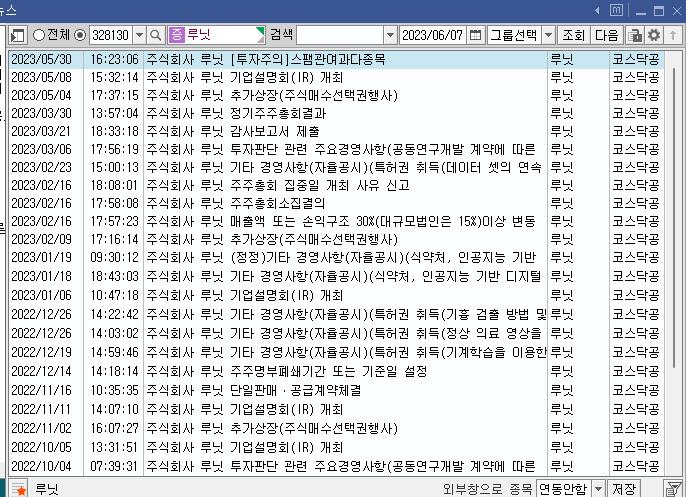686x497 pixels.
Task: Select 주주명부폐쇄기간 또는 기준일 설정 row
Action: point(336,371)
